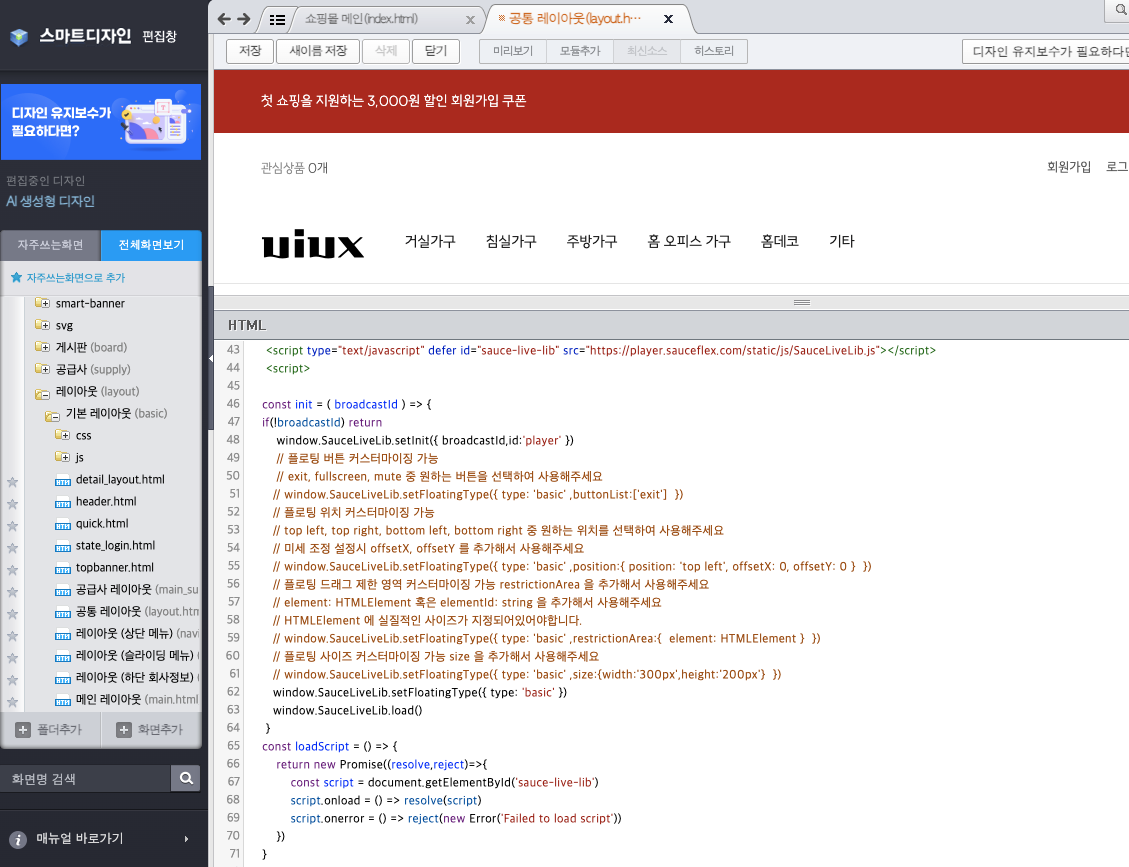
Task: Click 최신소스 in toolbar
Action: 647,51
